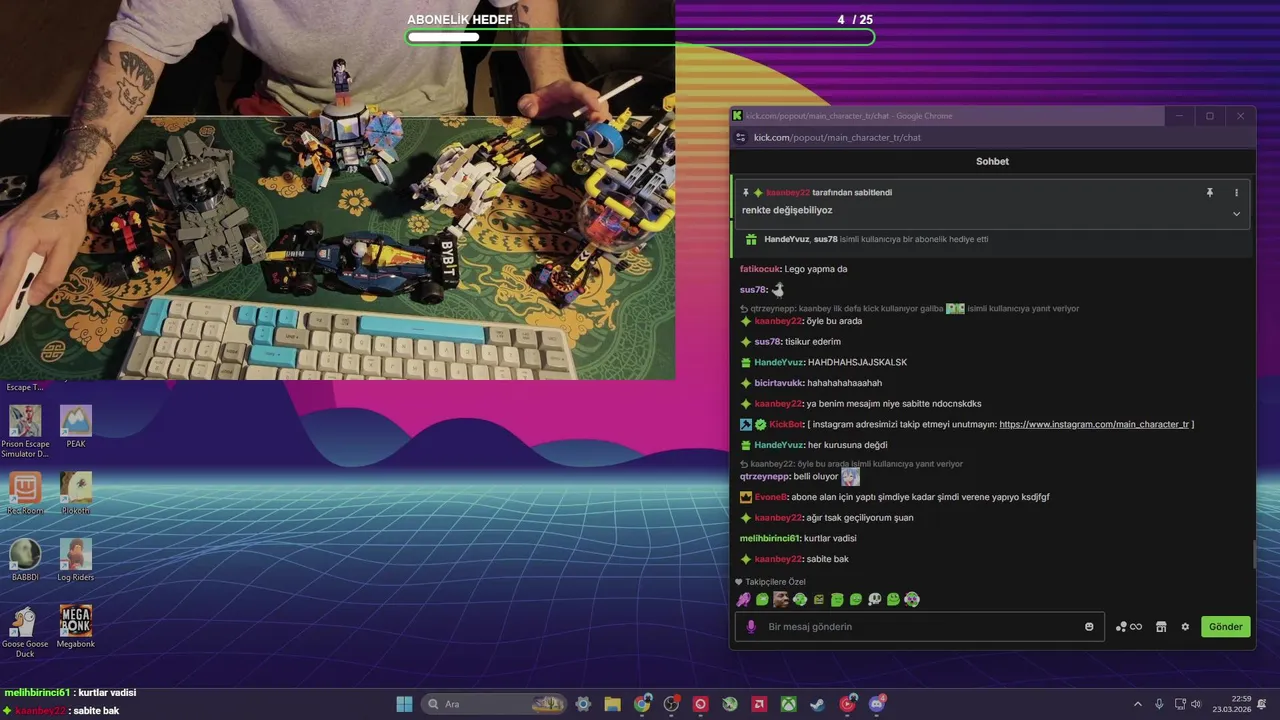Click the Abonelik Hedef progress bar

point(640,37)
